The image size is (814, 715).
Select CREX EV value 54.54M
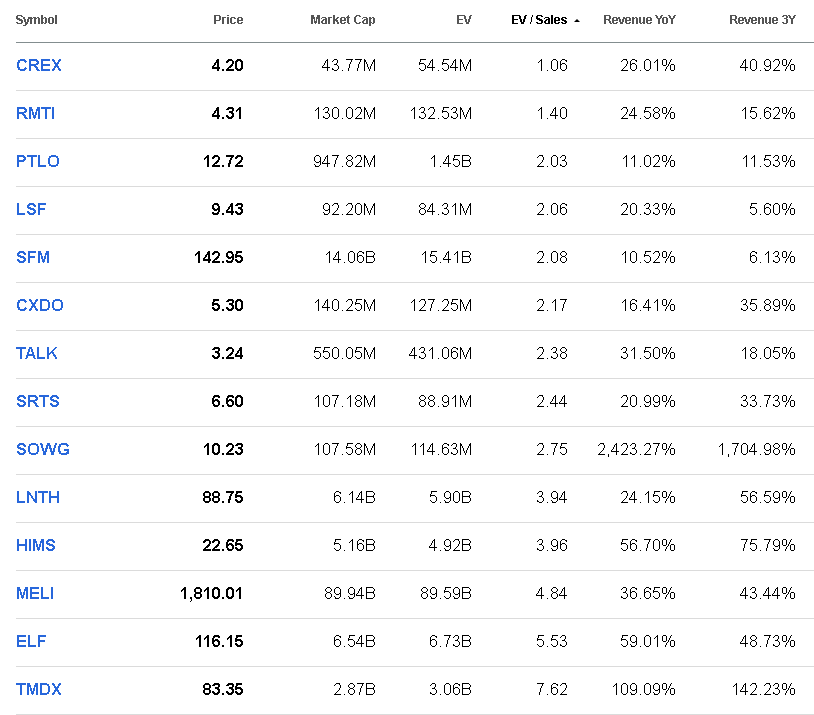(x=445, y=65)
